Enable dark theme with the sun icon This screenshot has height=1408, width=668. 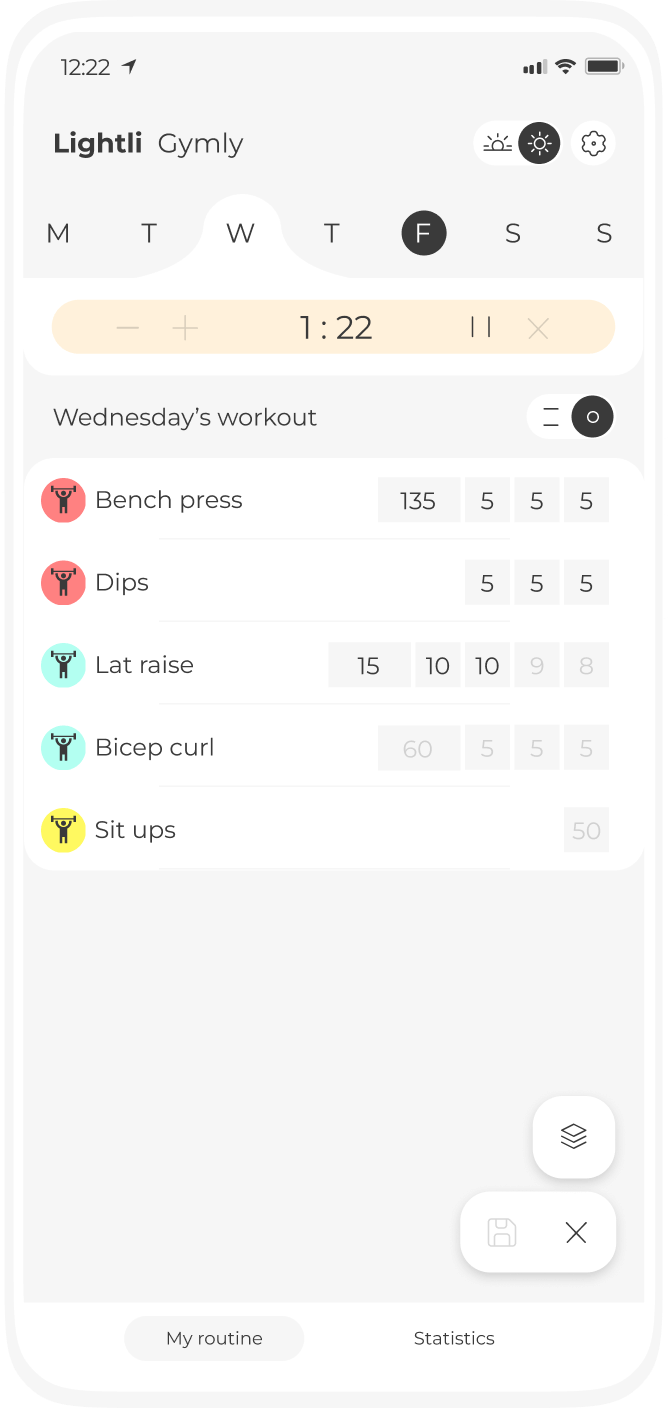(539, 143)
